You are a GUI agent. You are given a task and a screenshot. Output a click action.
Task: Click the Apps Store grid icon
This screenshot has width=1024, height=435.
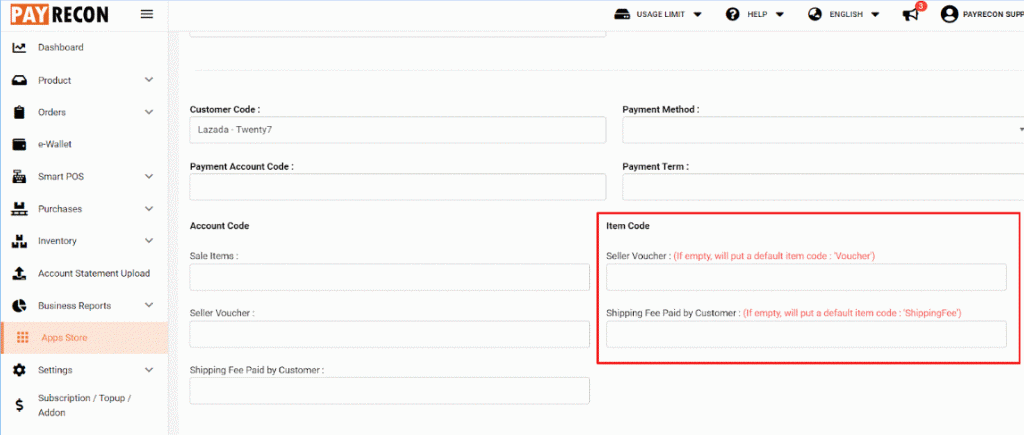(x=23, y=338)
